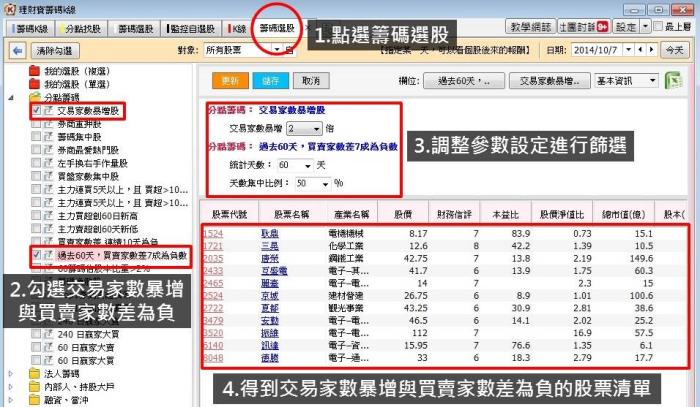Click the 今天 button
This screenshot has width=700, height=407.
point(675,50)
